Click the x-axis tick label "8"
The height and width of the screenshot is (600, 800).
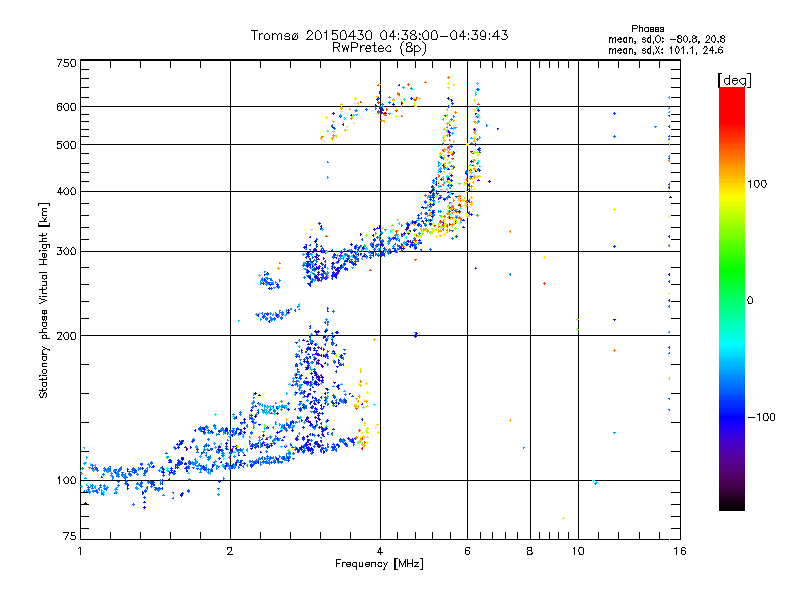click(x=530, y=551)
